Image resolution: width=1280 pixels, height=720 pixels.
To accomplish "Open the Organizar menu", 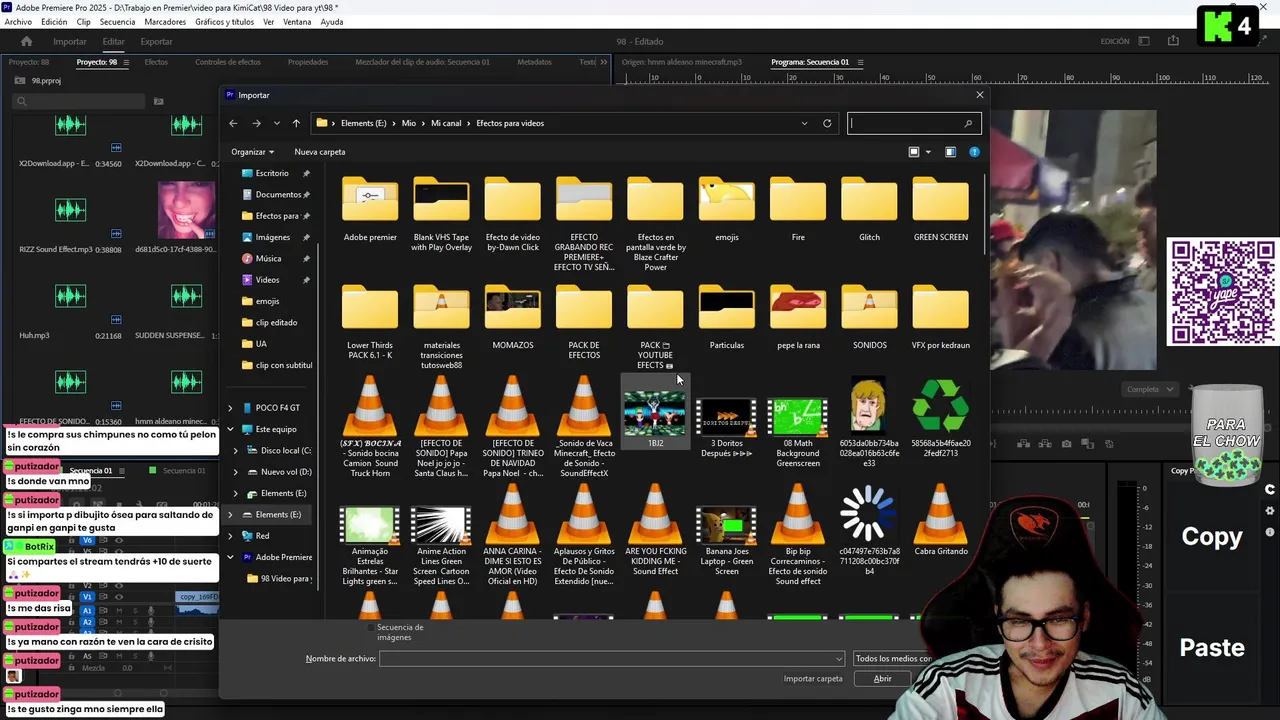I will click(252, 152).
